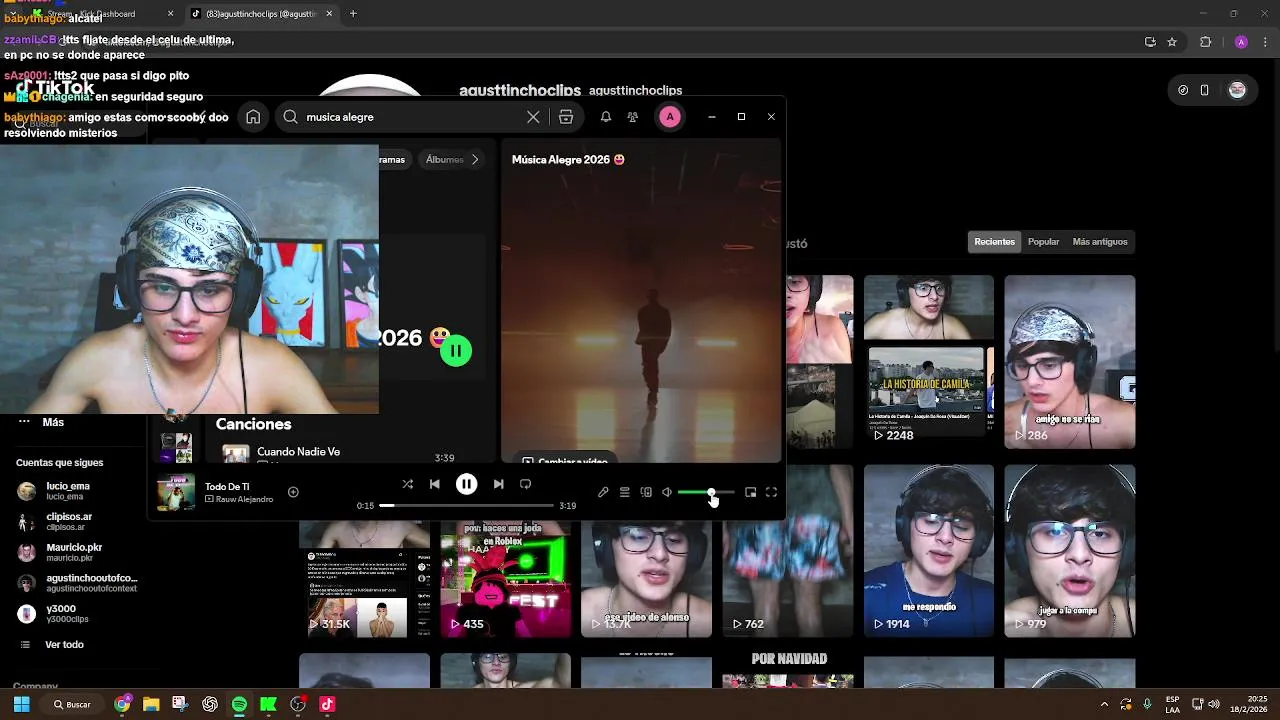Open the Todo De Ti album cover
The height and width of the screenshot is (720, 1280).
coord(176,492)
